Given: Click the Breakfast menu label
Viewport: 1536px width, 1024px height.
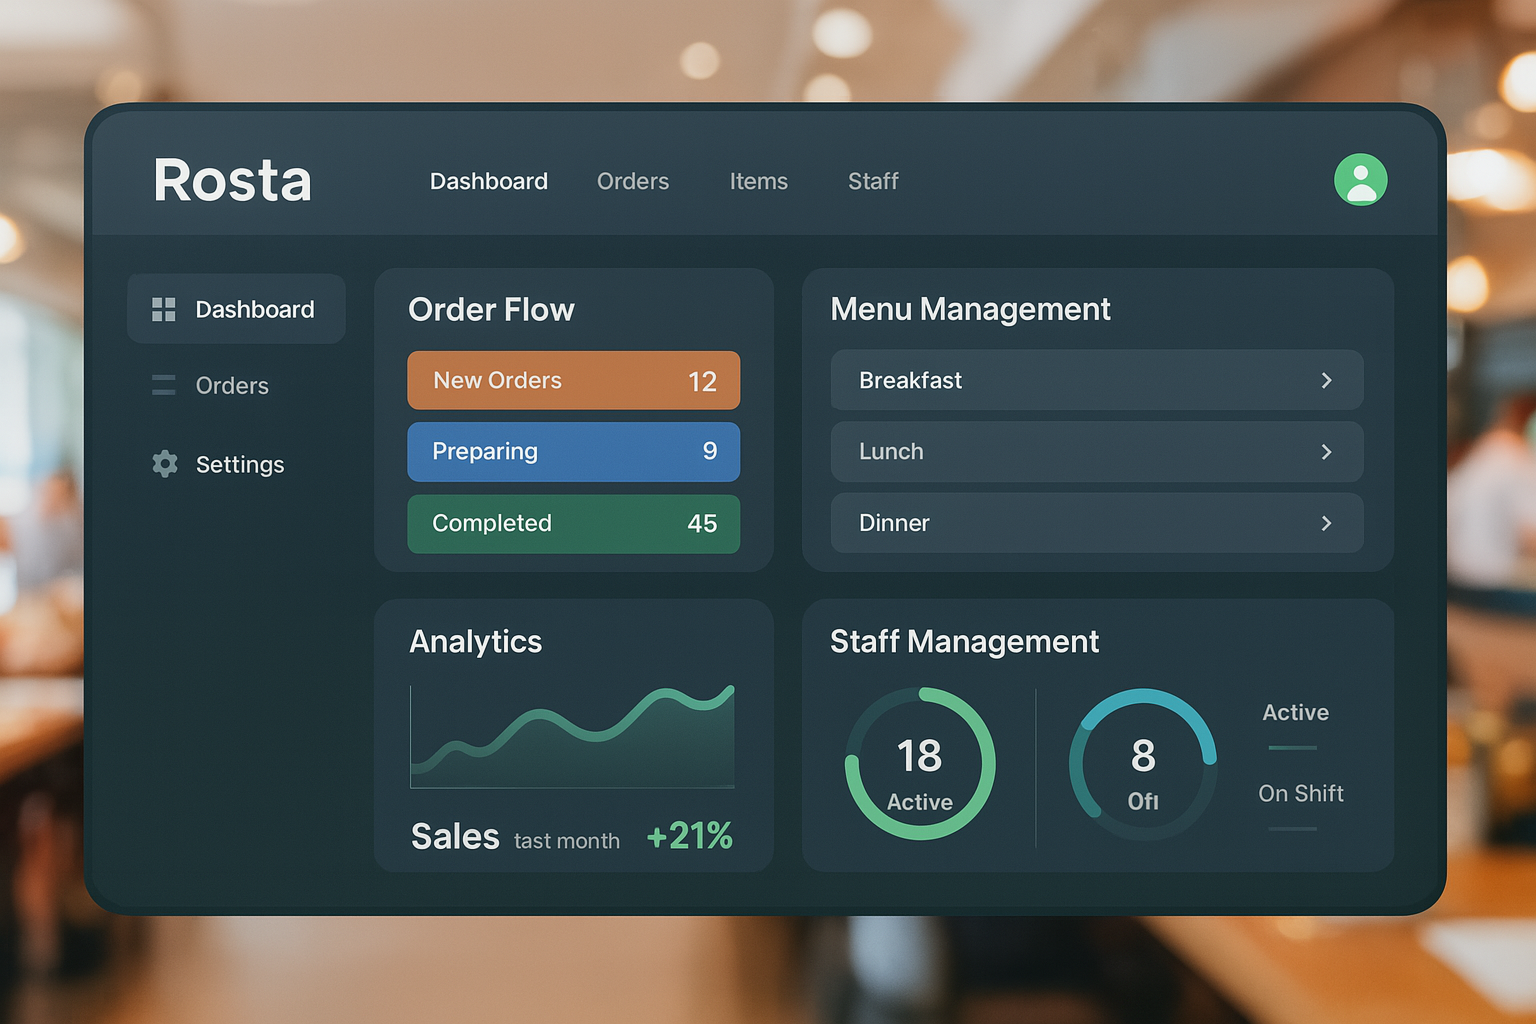Looking at the screenshot, I should click(x=910, y=380).
